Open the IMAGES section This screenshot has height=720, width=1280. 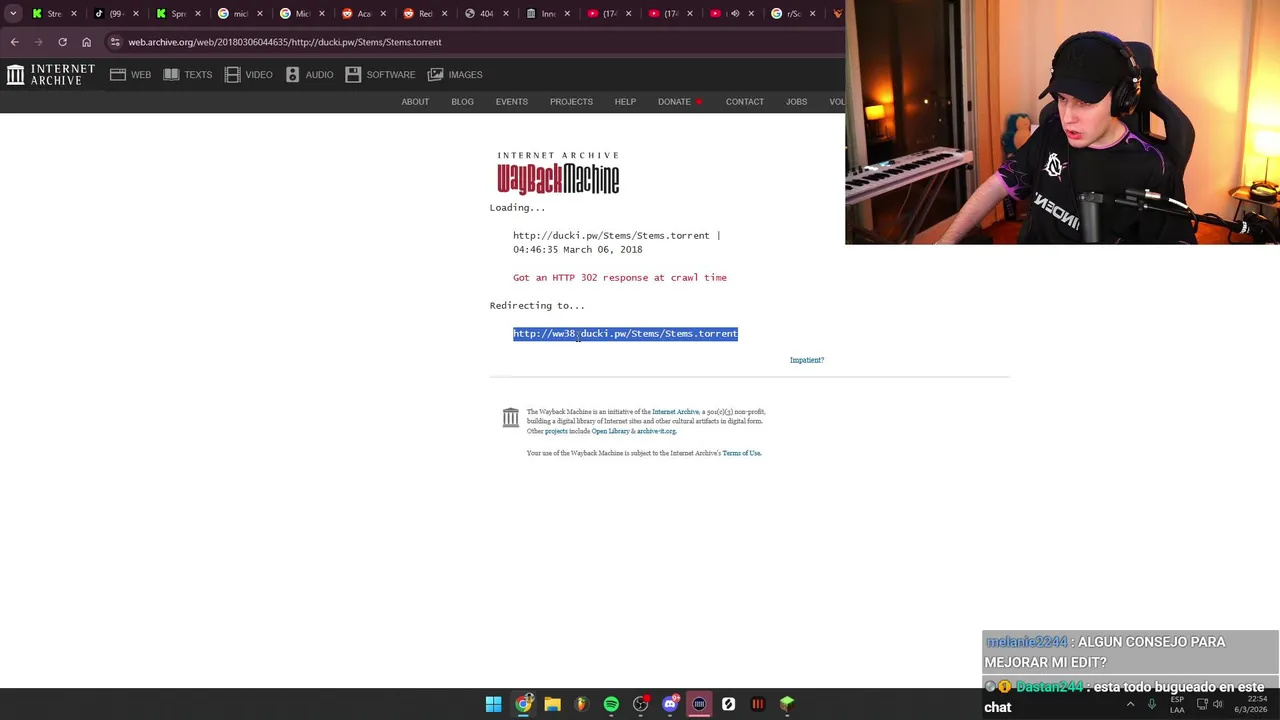455,75
